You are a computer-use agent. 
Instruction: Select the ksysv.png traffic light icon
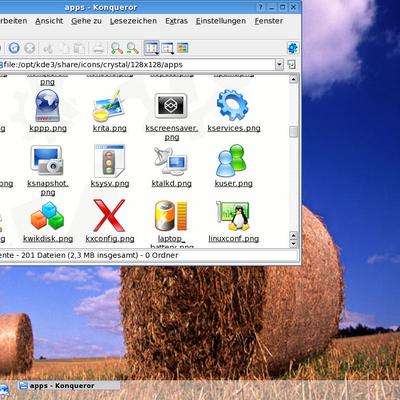point(109,161)
